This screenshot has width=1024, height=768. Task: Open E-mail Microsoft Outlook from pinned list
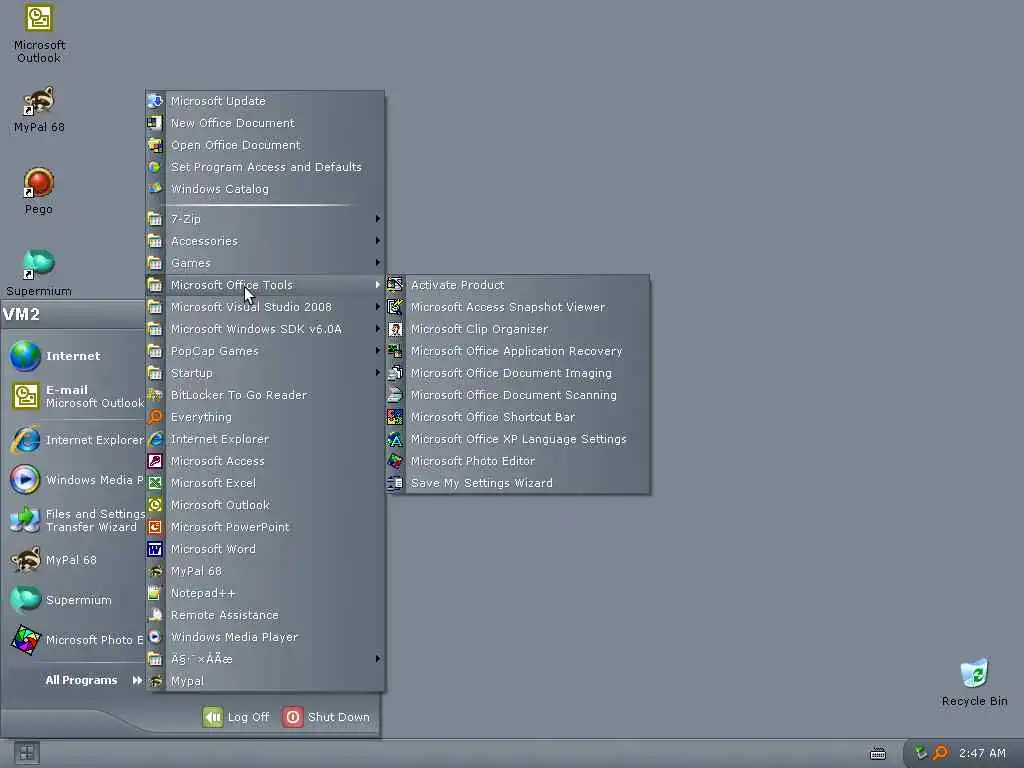[77, 396]
